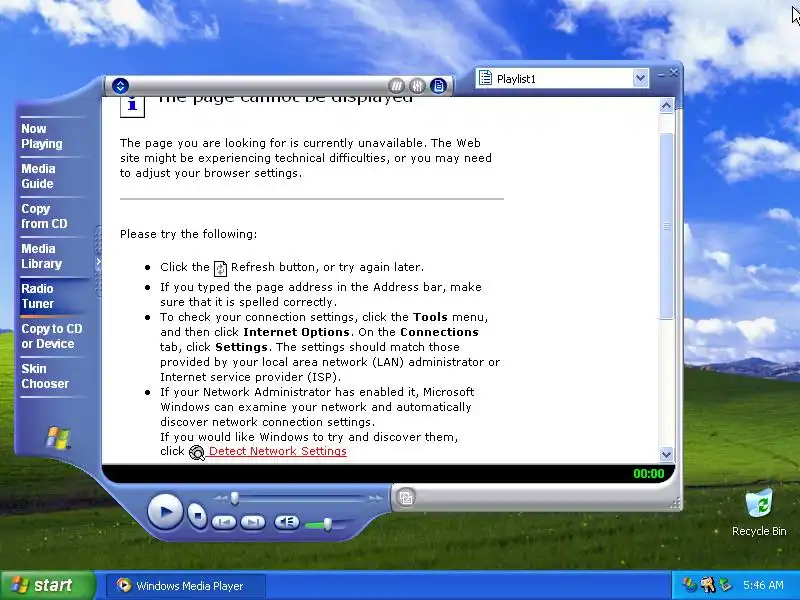Click the rewind arrows beside seek bar
The height and width of the screenshot is (600, 800).
tap(220, 498)
